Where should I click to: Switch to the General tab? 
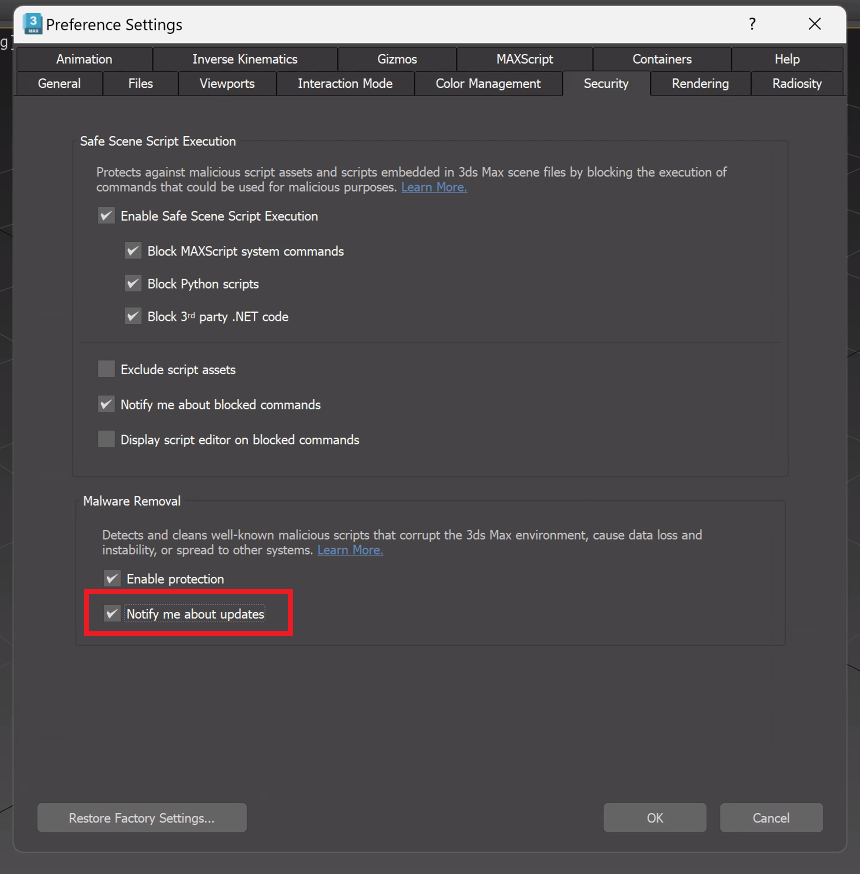coord(58,84)
